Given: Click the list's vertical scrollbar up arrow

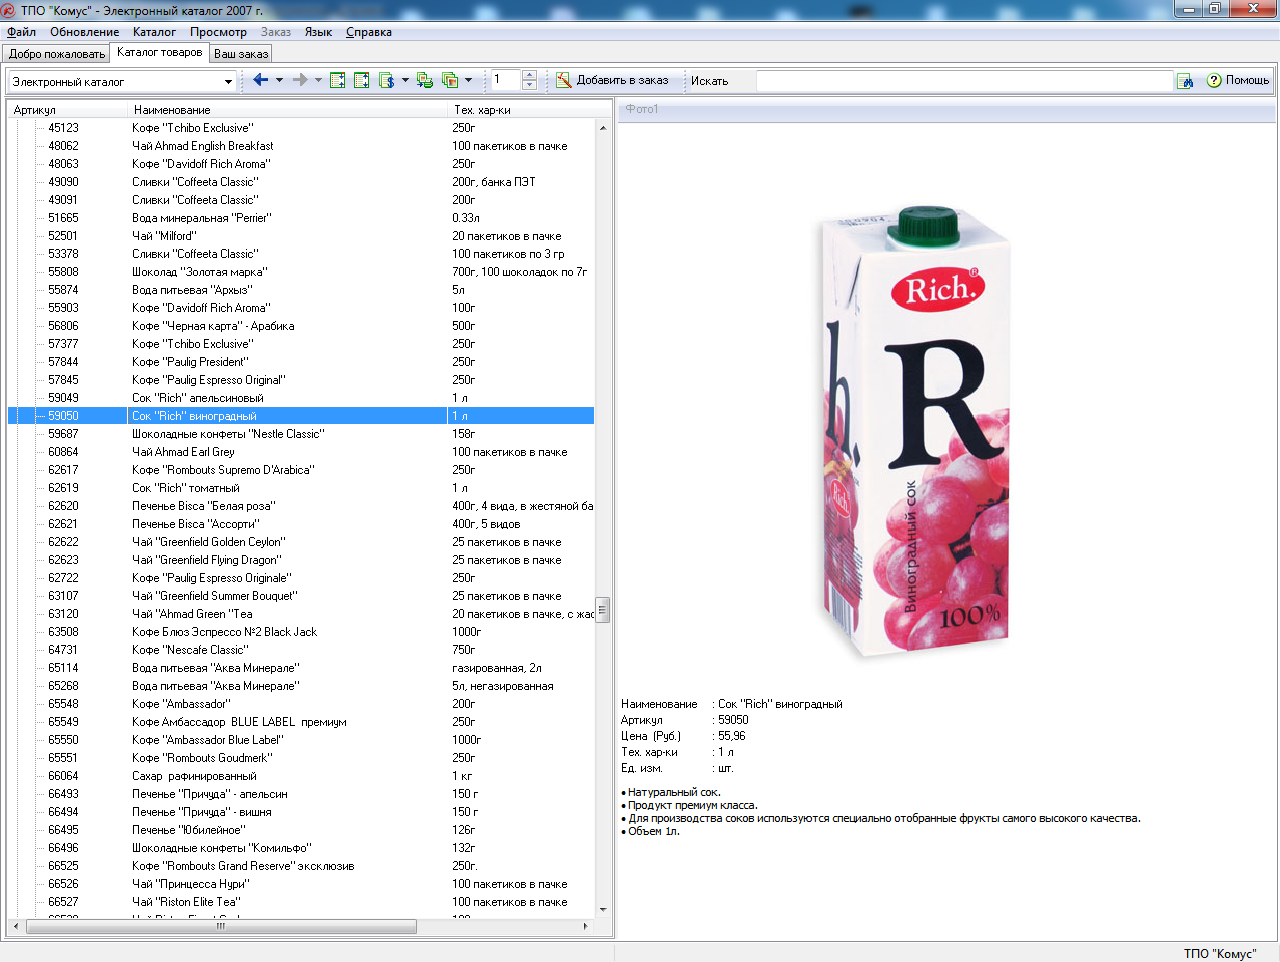Looking at the screenshot, I should pyautogui.click(x=603, y=128).
